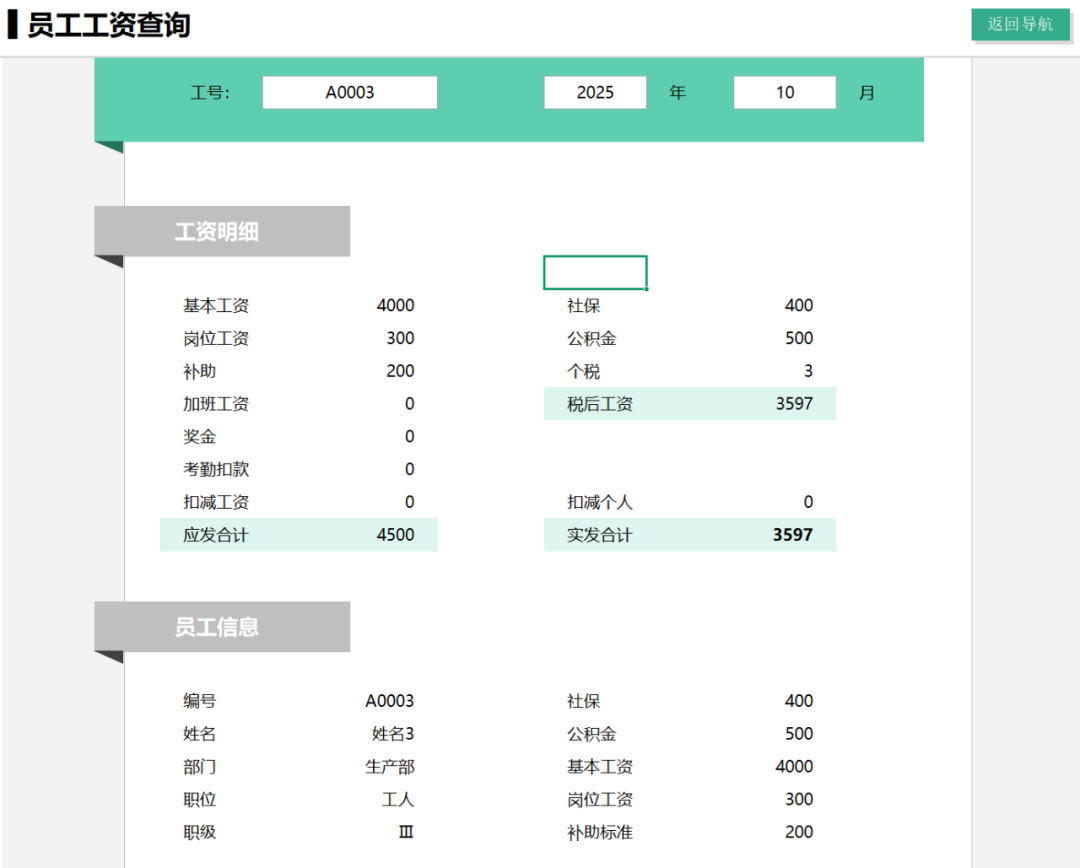Select the 个税 value cell showing 3
The image size is (1080, 868).
(807, 371)
